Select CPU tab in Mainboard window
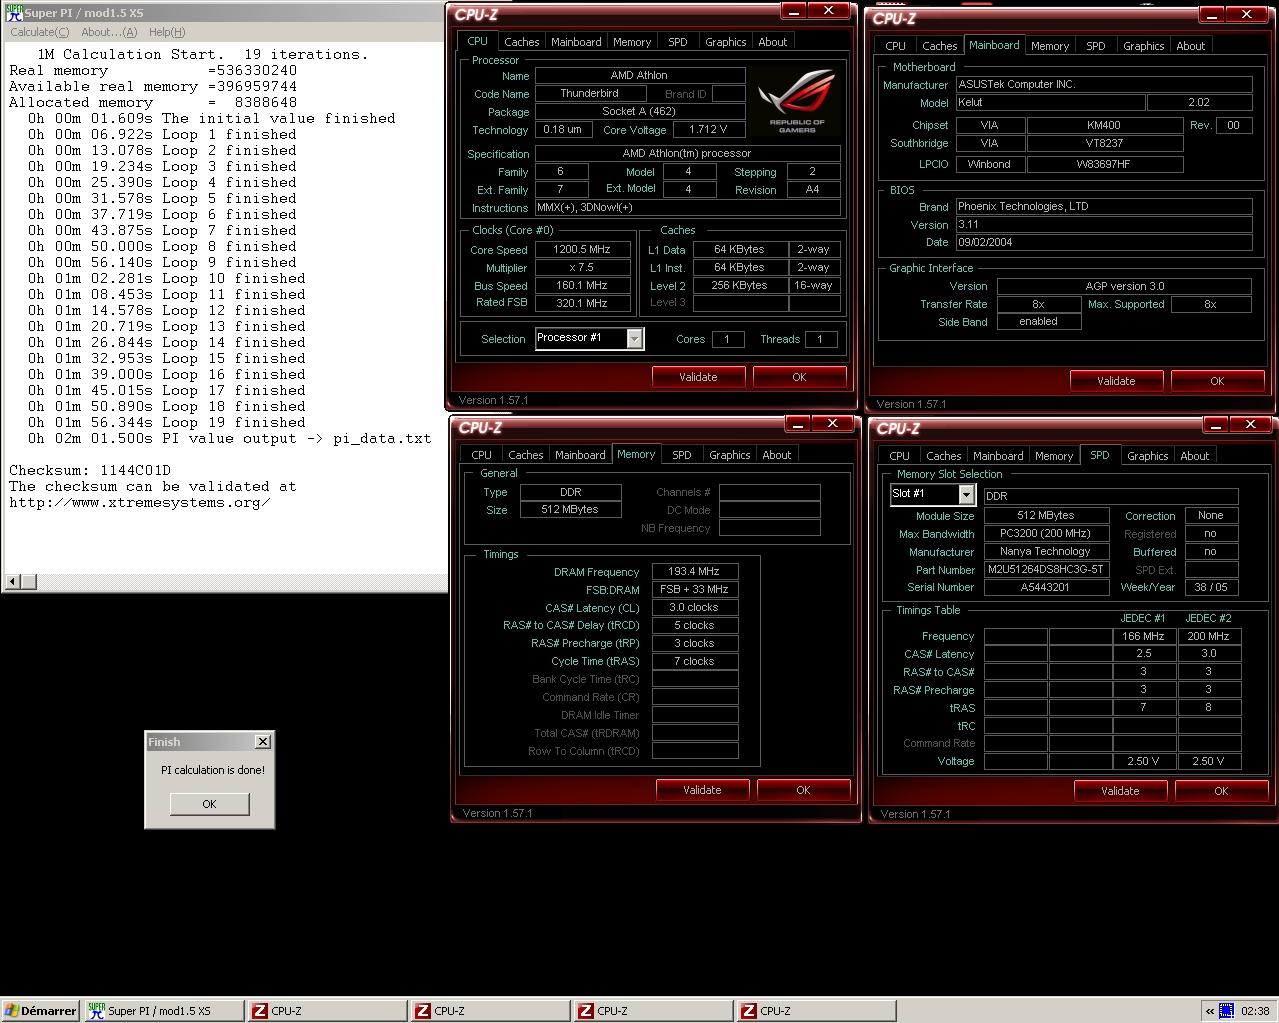This screenshot has width=1279, height=1023. tap(895, 46)
